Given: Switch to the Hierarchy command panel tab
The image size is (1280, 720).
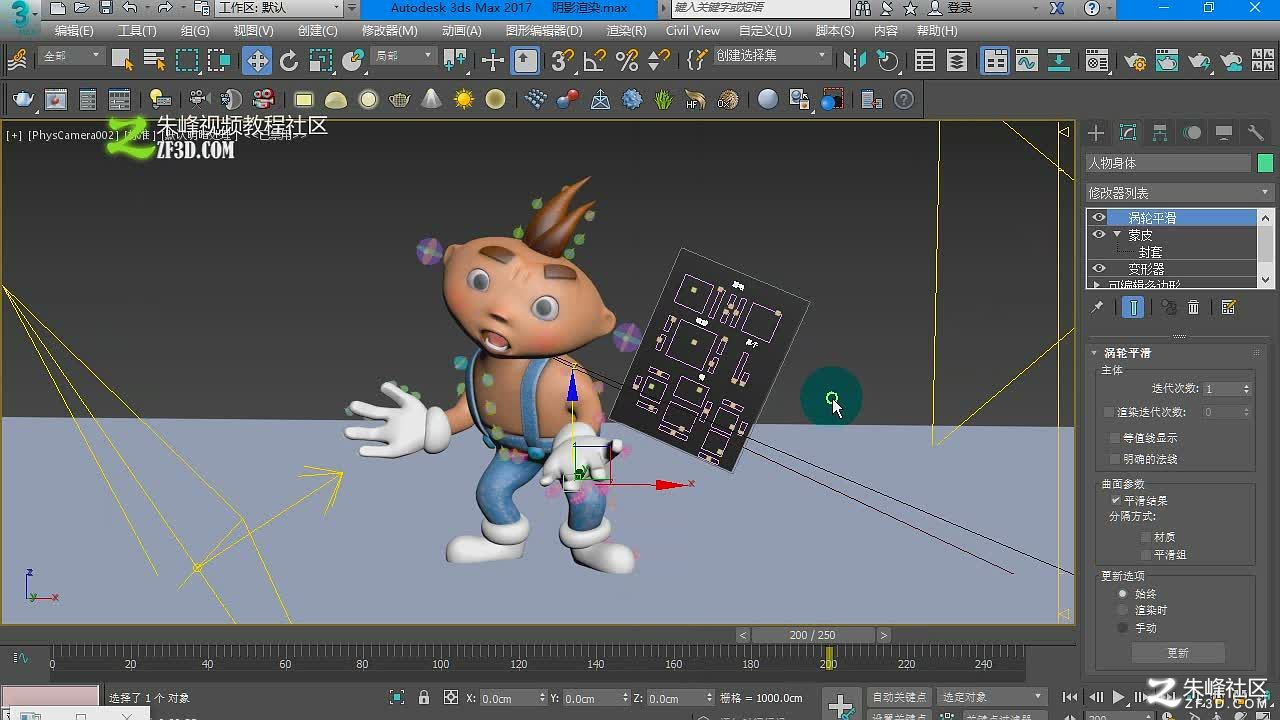Looking at the screenshot, I should pyautogui.click(x=1160, y=133).
